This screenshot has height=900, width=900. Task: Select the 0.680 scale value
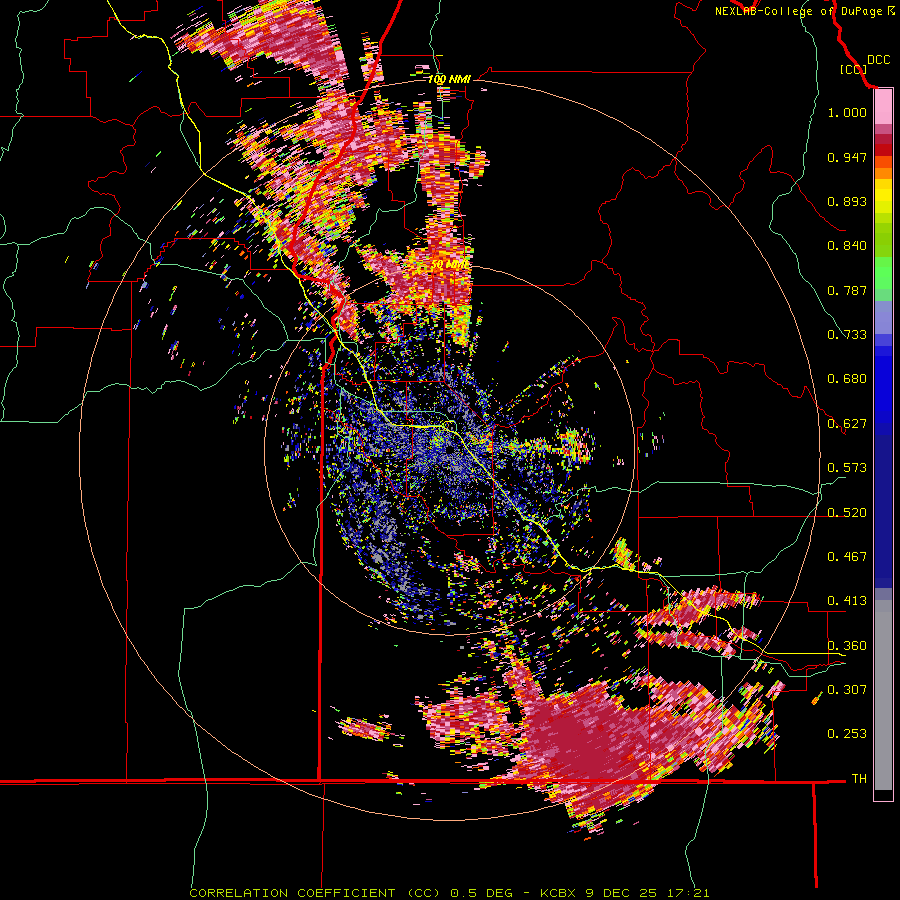[x=847, y=379]
